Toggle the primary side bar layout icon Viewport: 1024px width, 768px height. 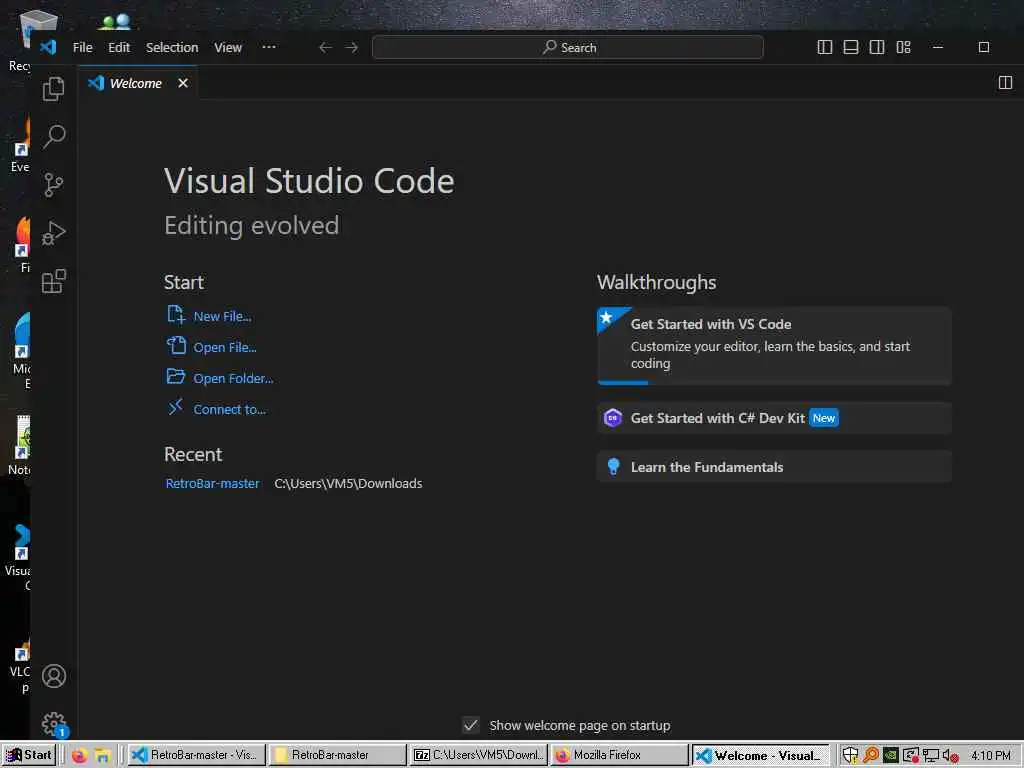[x=825, y=47]
